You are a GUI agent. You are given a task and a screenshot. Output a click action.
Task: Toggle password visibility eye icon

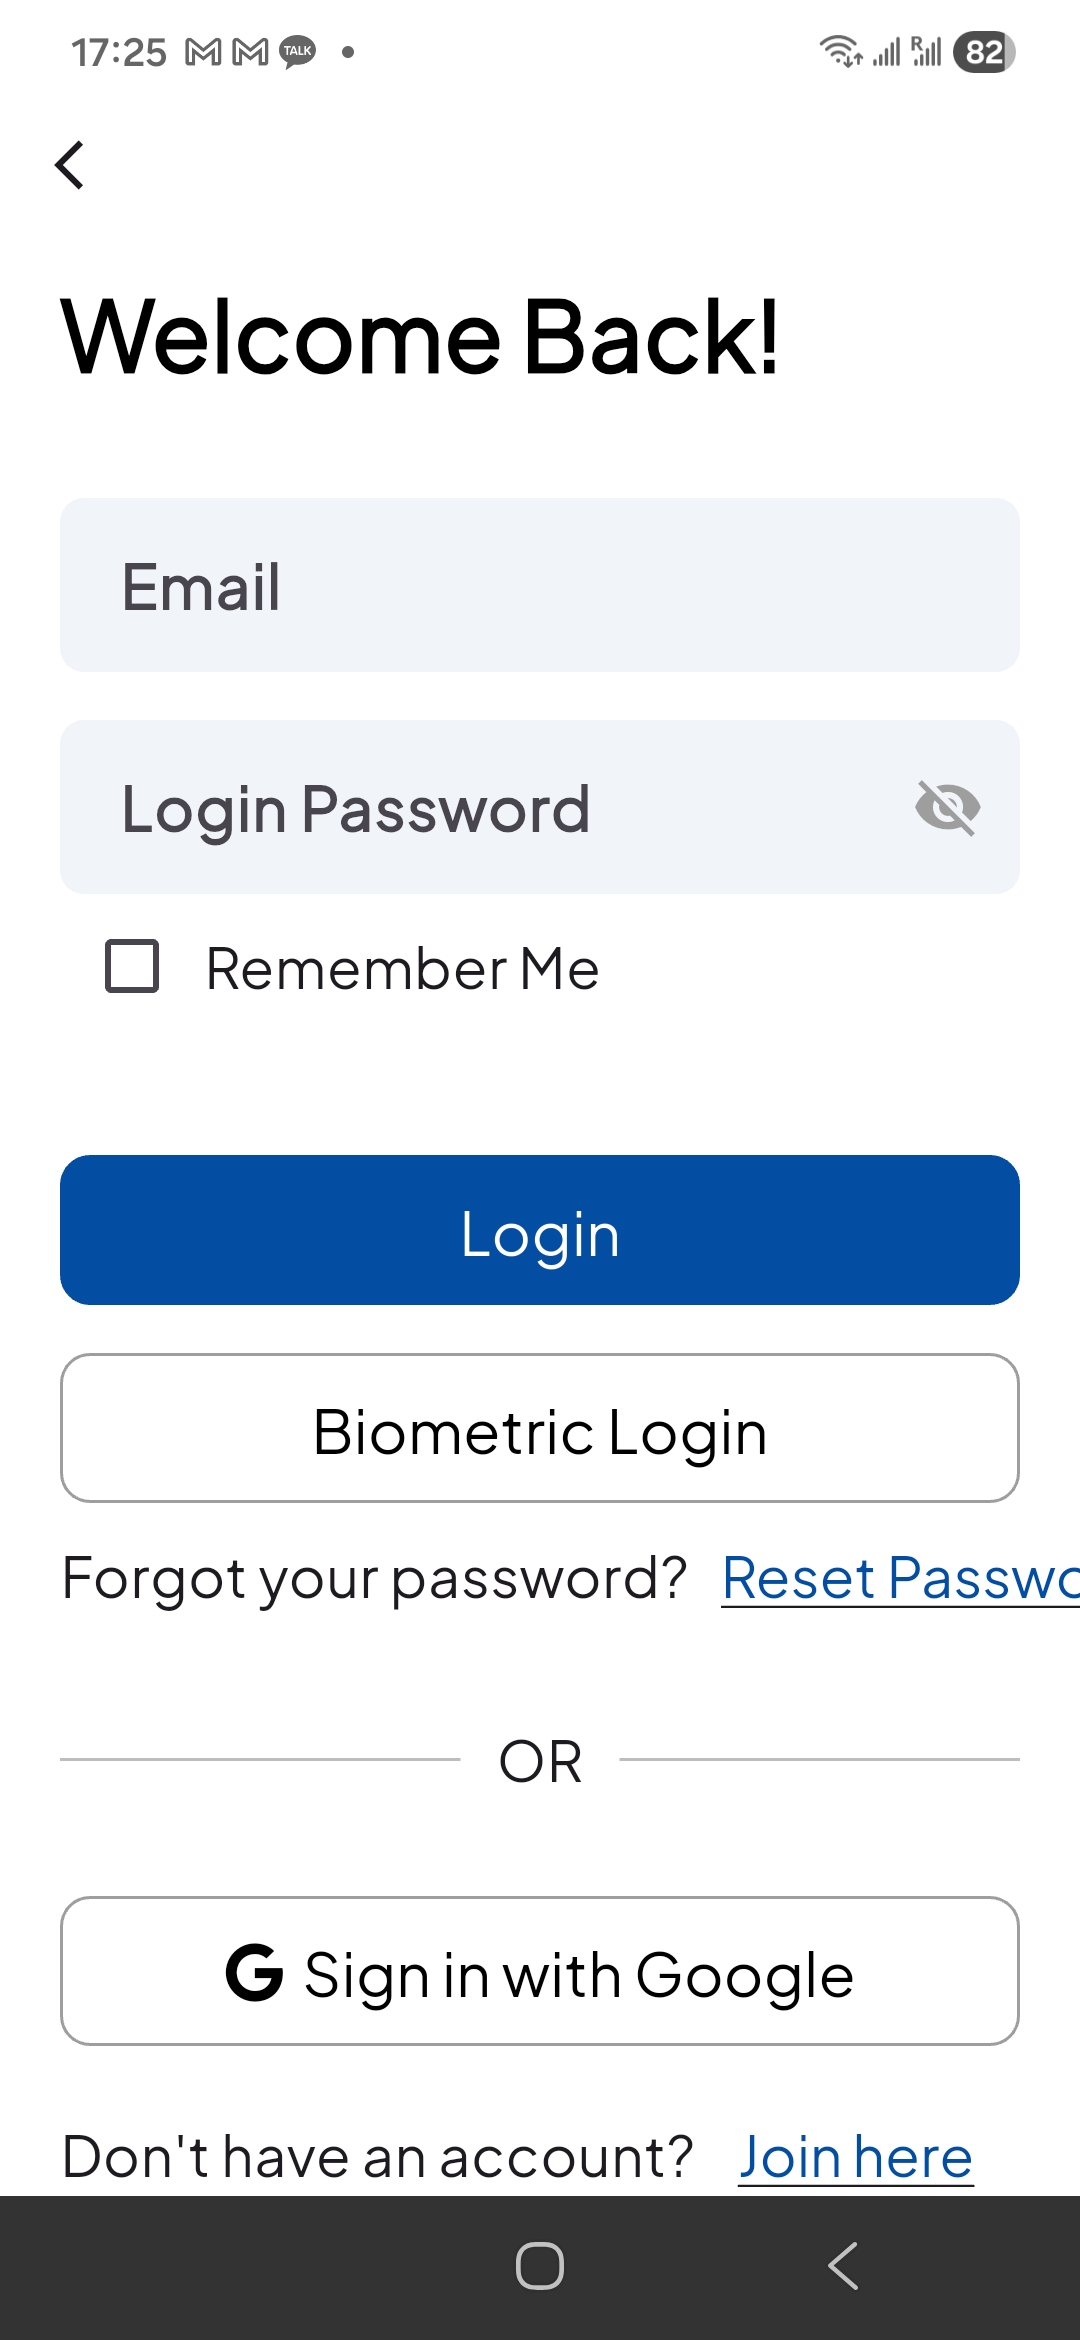click(947, 808)
